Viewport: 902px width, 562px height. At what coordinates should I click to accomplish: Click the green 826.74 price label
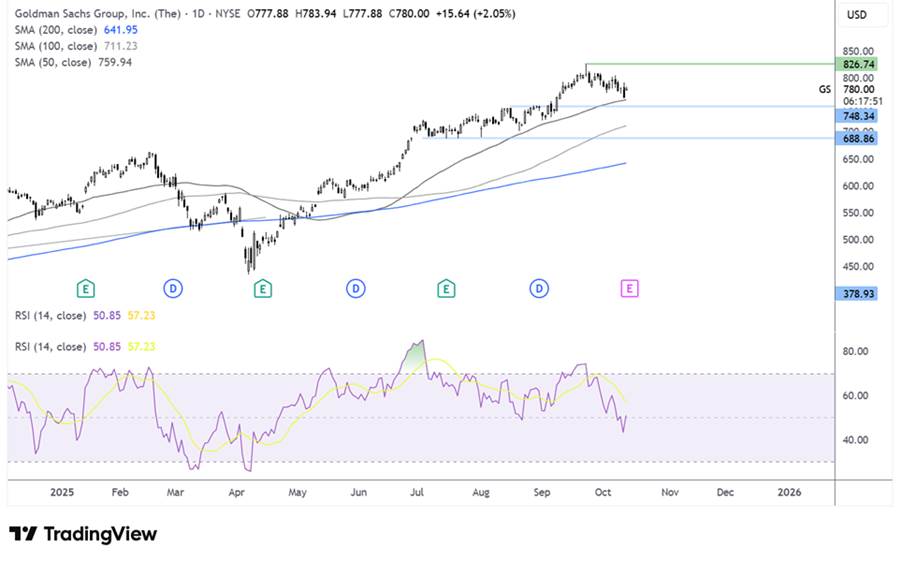pos(858,64)
